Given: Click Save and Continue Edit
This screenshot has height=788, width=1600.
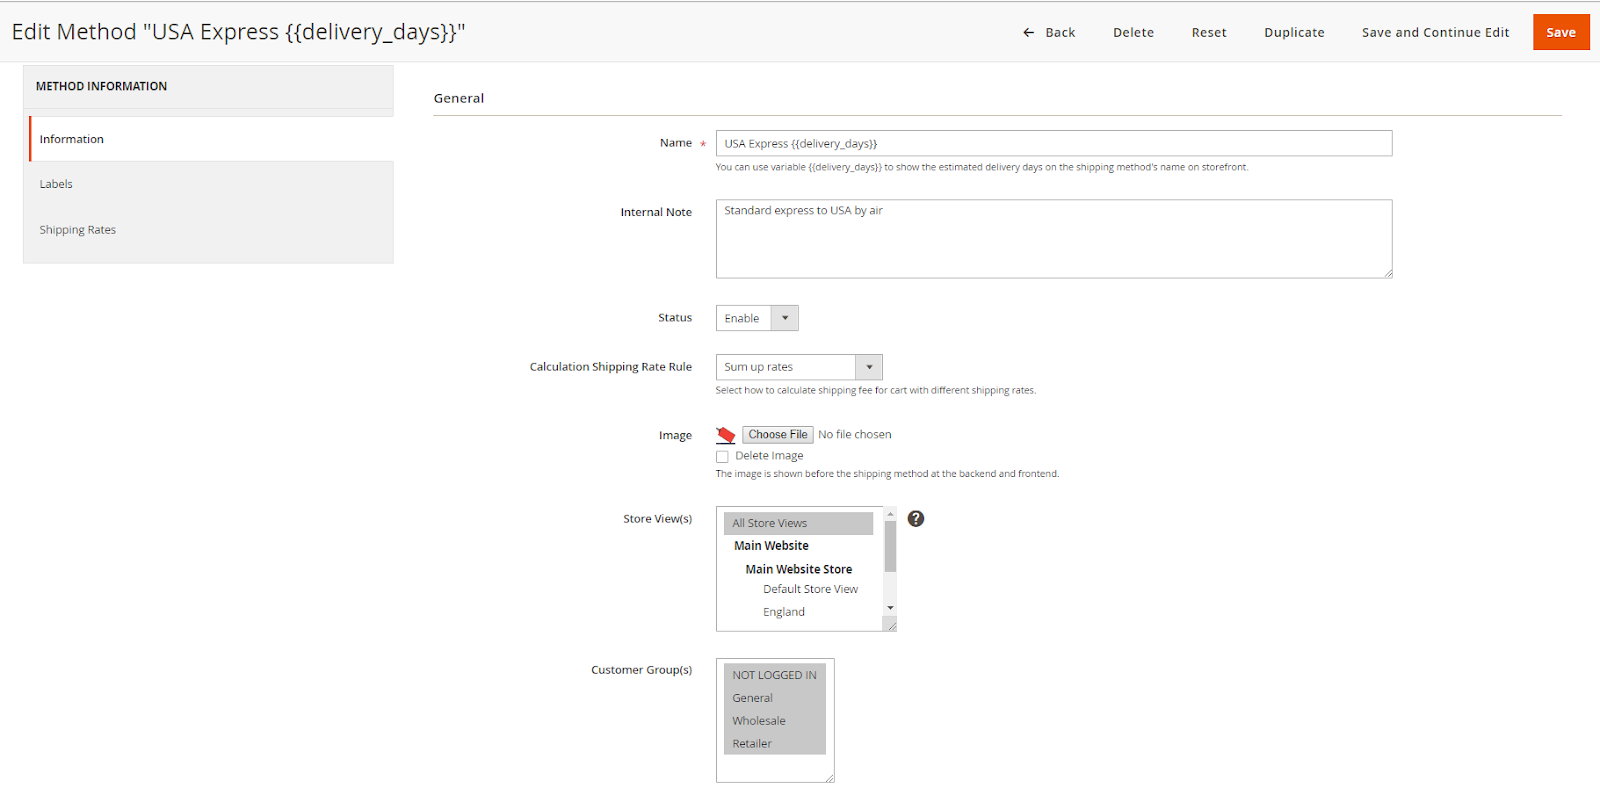Looking at the screenshot, I should (1435, 33).
